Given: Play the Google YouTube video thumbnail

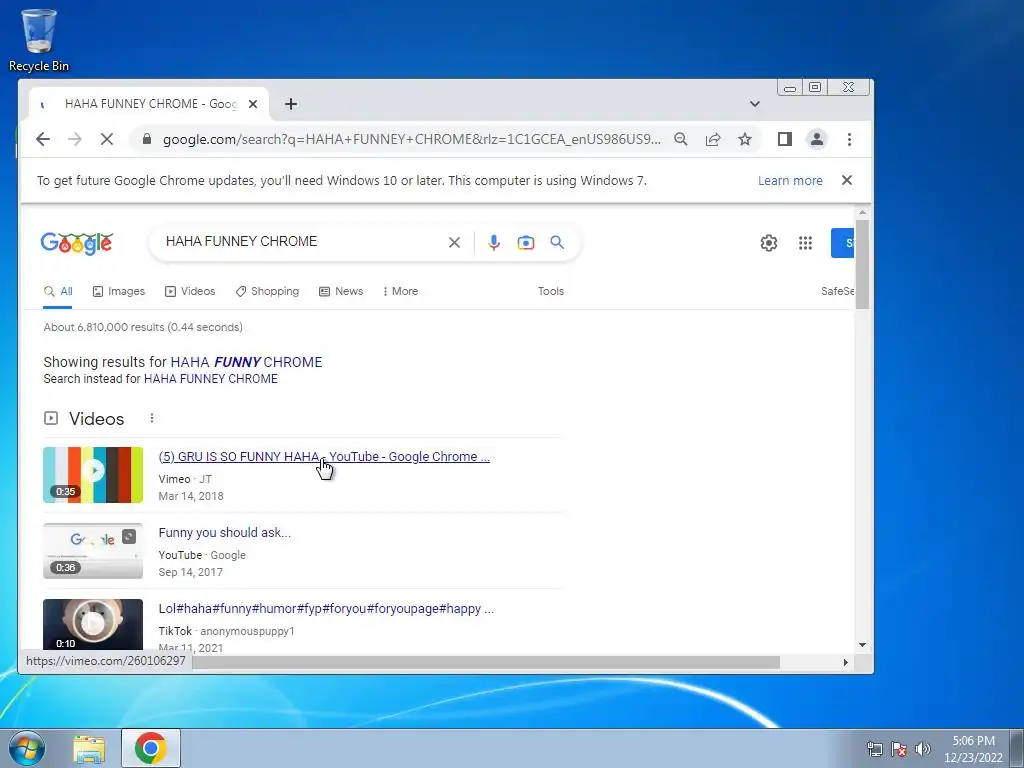Looking at the screenshot, I should (93, 551).
